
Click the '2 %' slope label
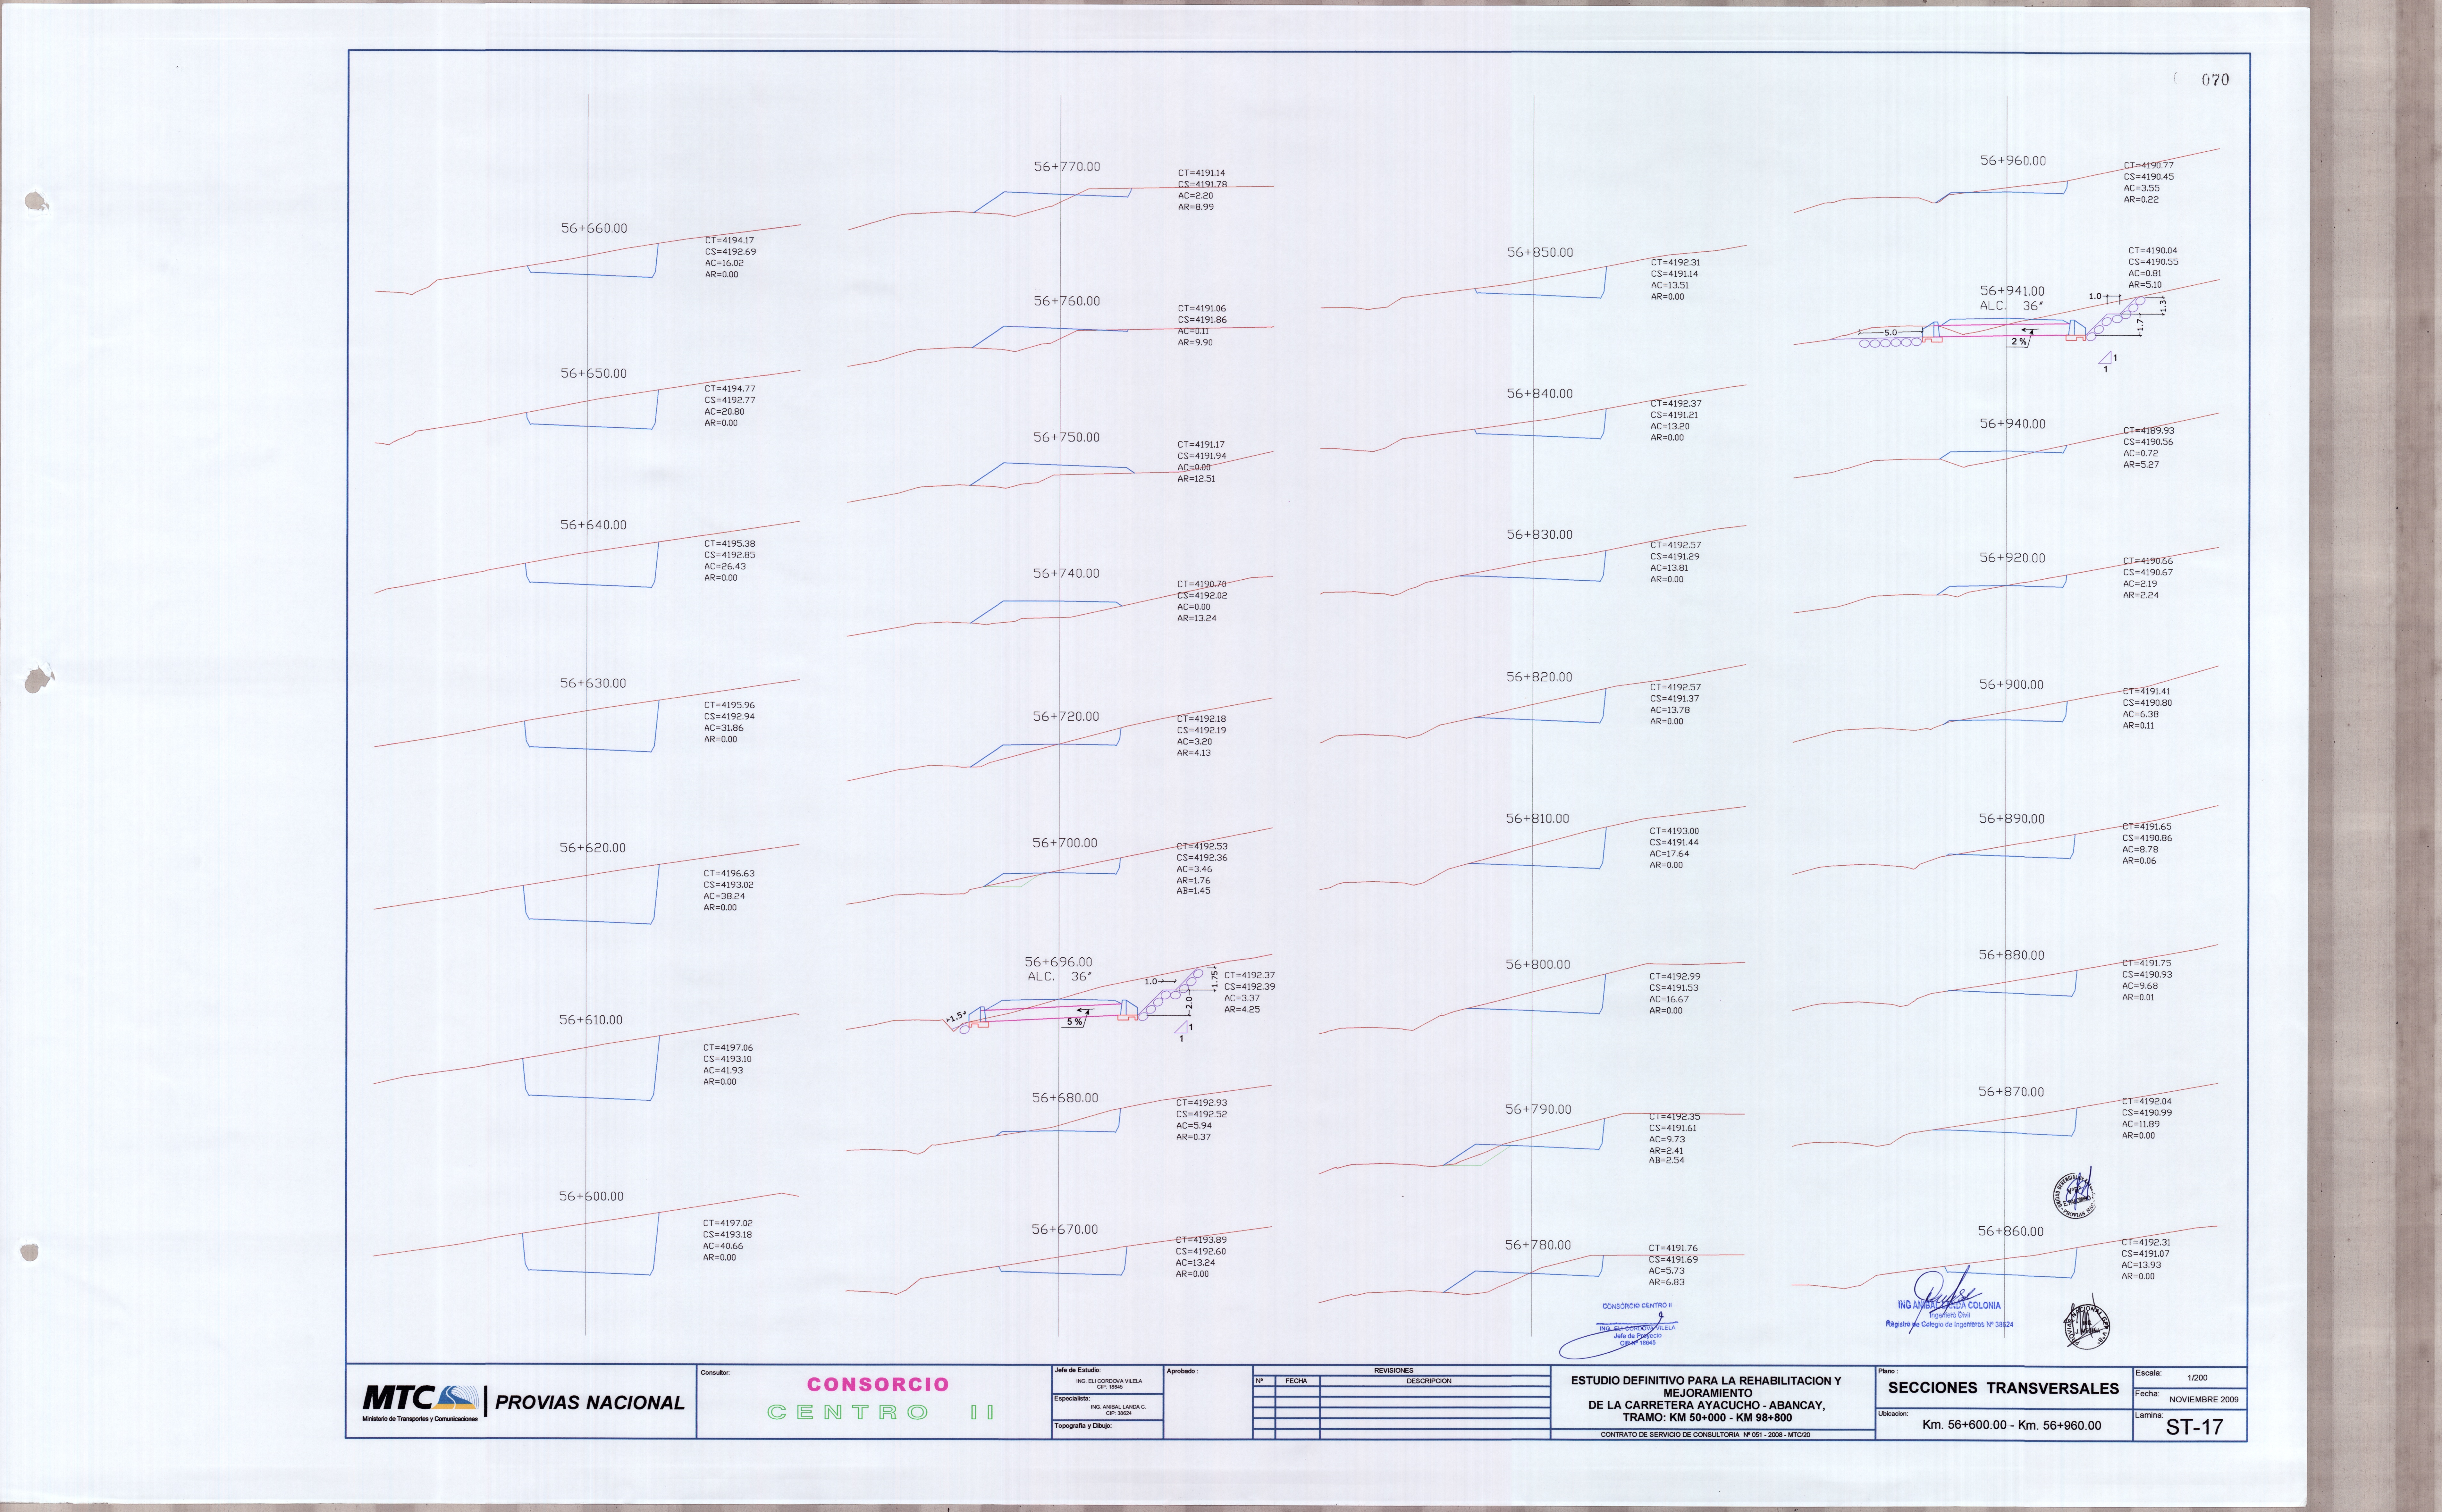click(x=2019, y=342)
